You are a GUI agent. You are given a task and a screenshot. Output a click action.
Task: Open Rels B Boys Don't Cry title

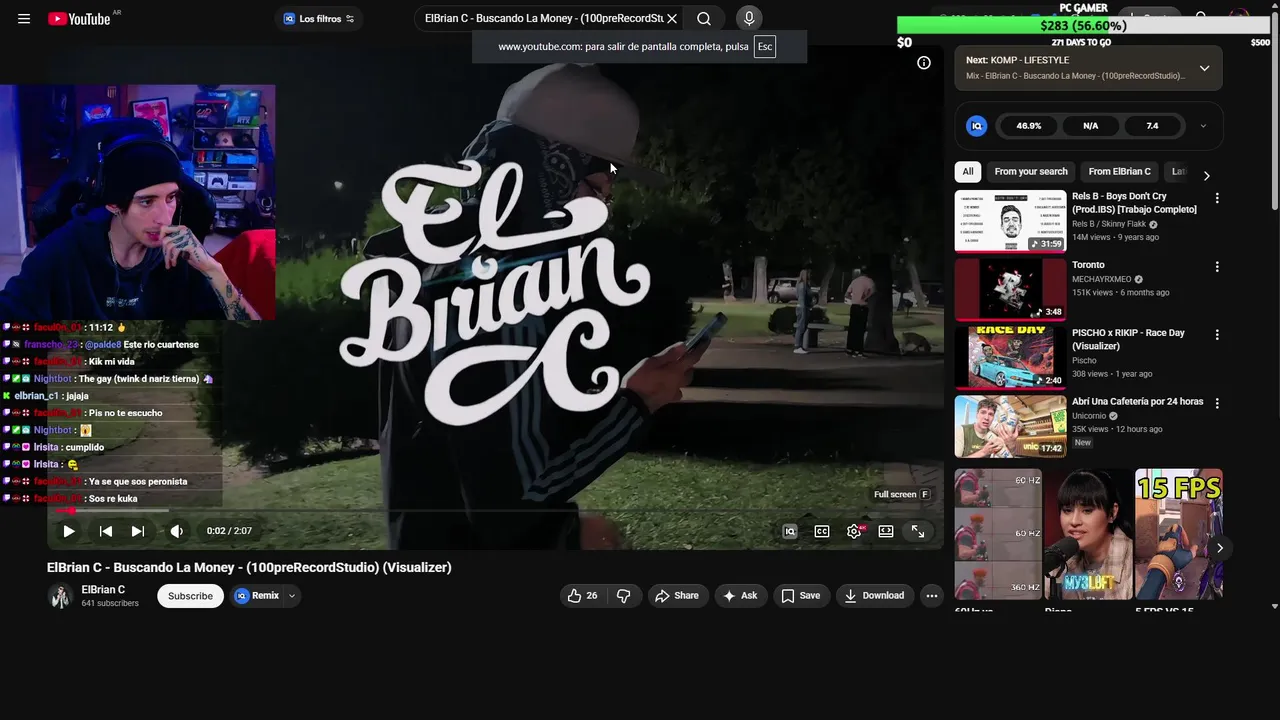1134,203
